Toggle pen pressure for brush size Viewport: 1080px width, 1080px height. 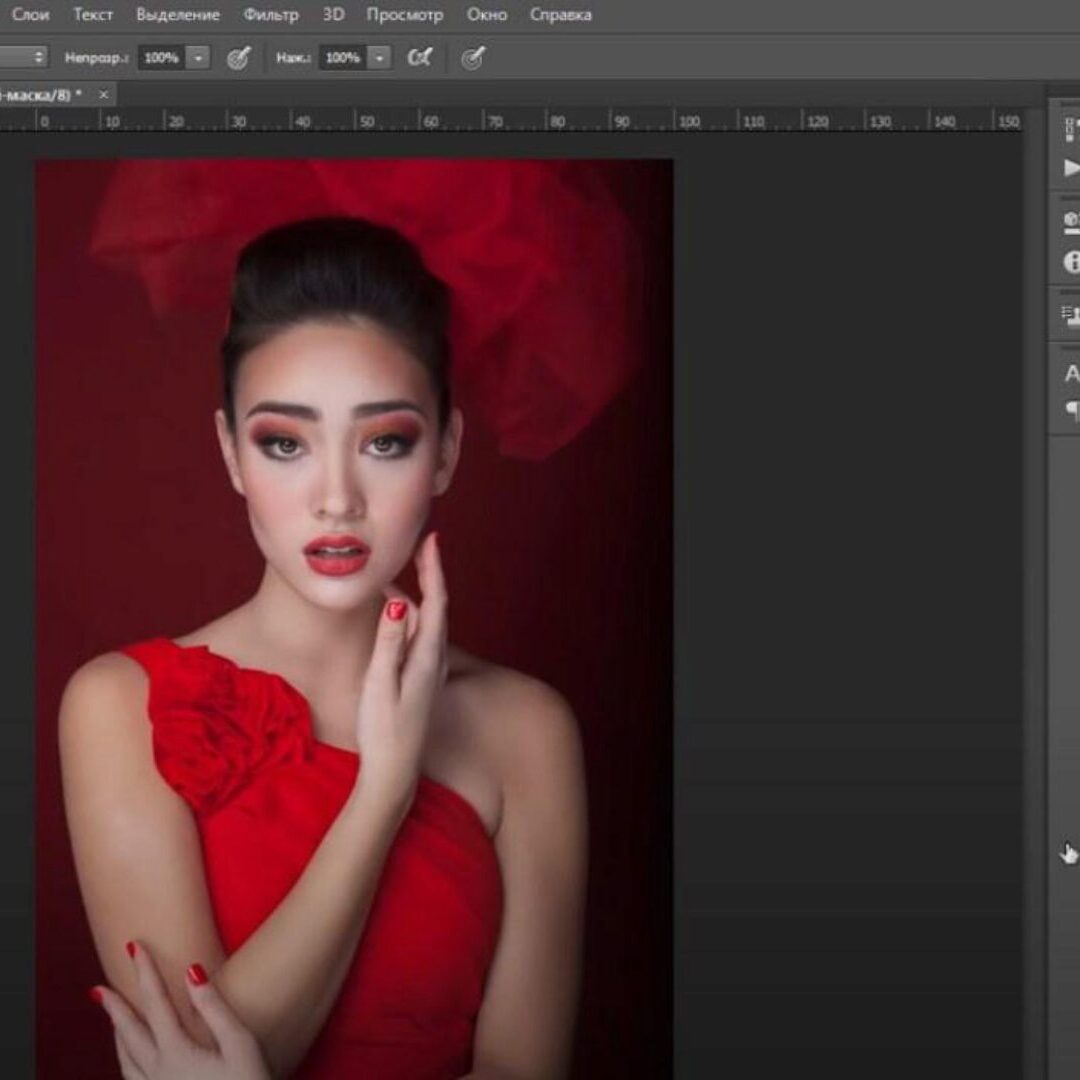click(x=473, y=58)
